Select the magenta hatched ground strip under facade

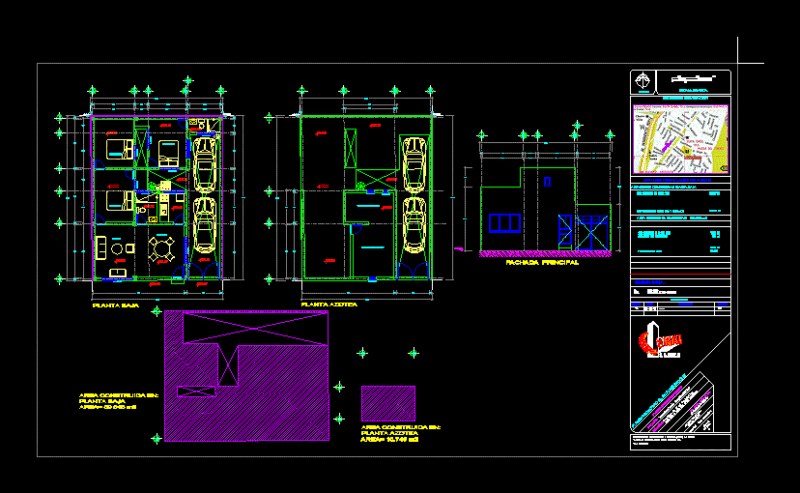(x=545, y=254)
